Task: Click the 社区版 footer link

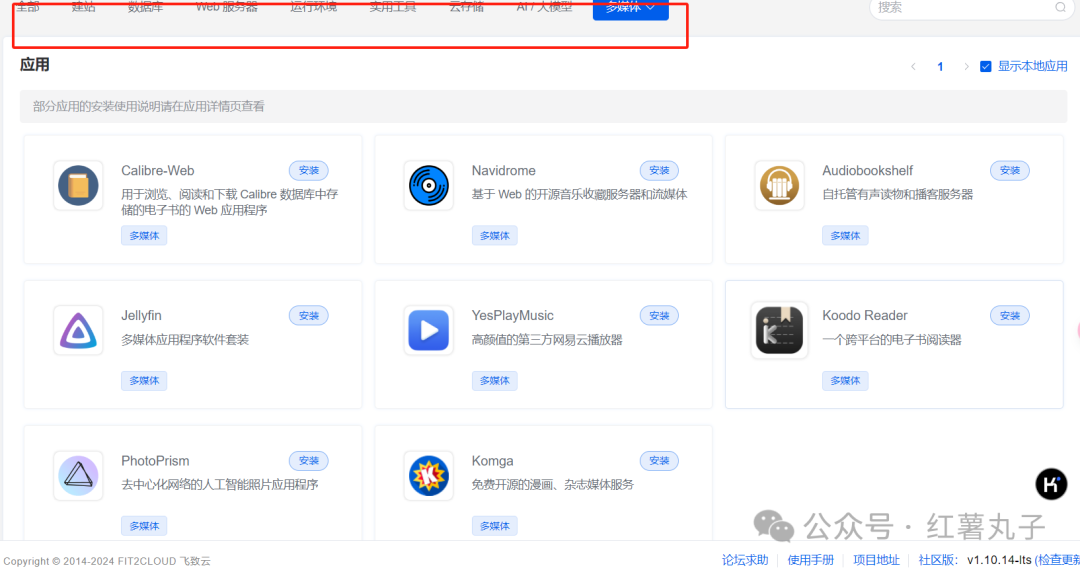Action: (938, 560)
